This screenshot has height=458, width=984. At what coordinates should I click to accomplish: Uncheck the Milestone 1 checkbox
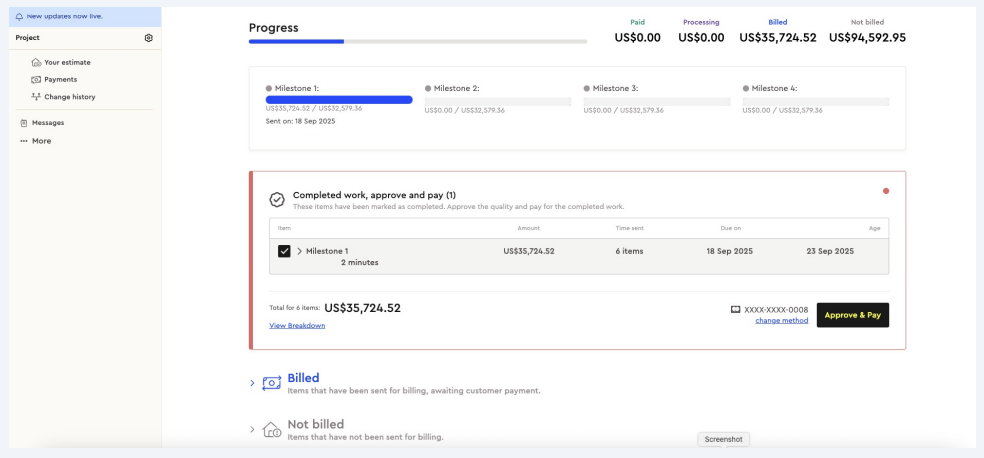285,251
